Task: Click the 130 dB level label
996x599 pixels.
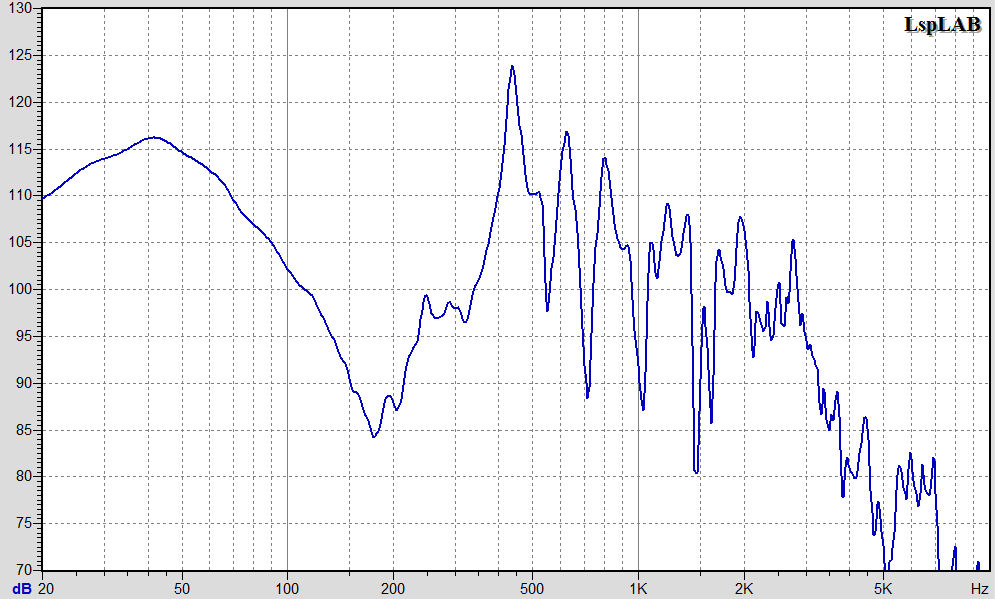Action: (20, 8)
